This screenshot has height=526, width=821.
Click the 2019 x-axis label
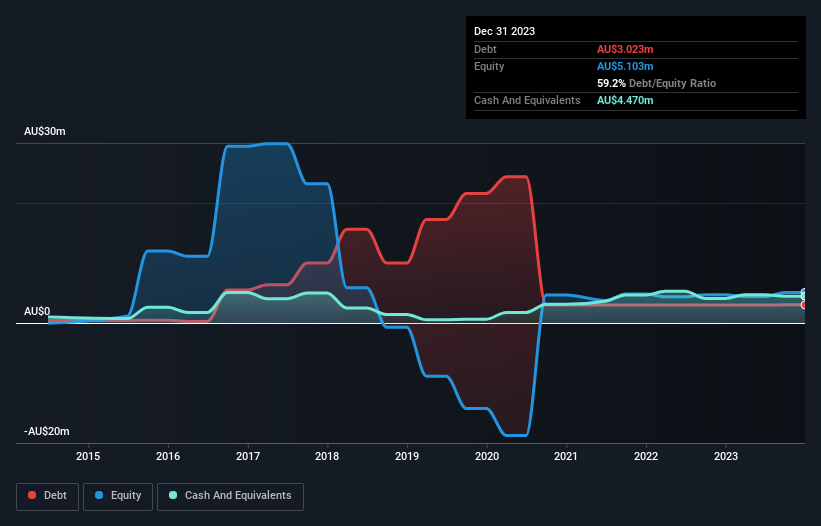(x=407, y=456)
